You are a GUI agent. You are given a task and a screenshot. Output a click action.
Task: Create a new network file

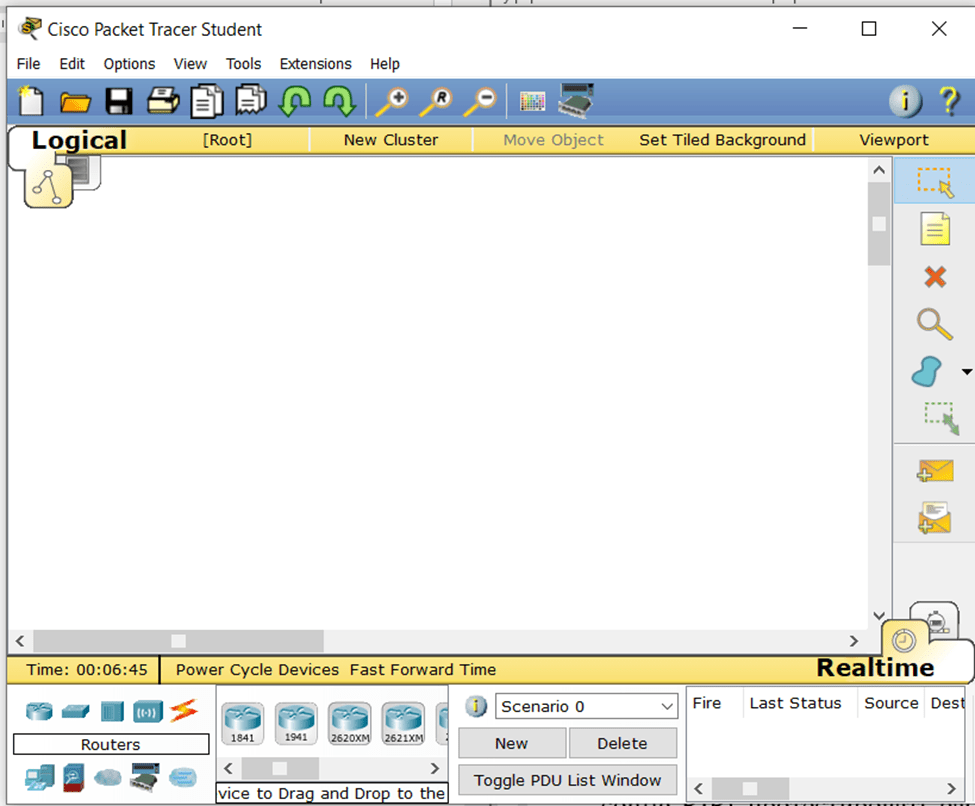click(x=30, y=101)
